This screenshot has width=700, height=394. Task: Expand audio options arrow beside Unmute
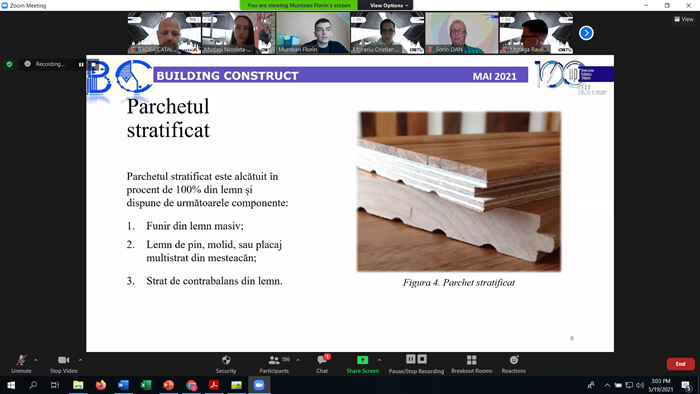click(x=36, y=360)
